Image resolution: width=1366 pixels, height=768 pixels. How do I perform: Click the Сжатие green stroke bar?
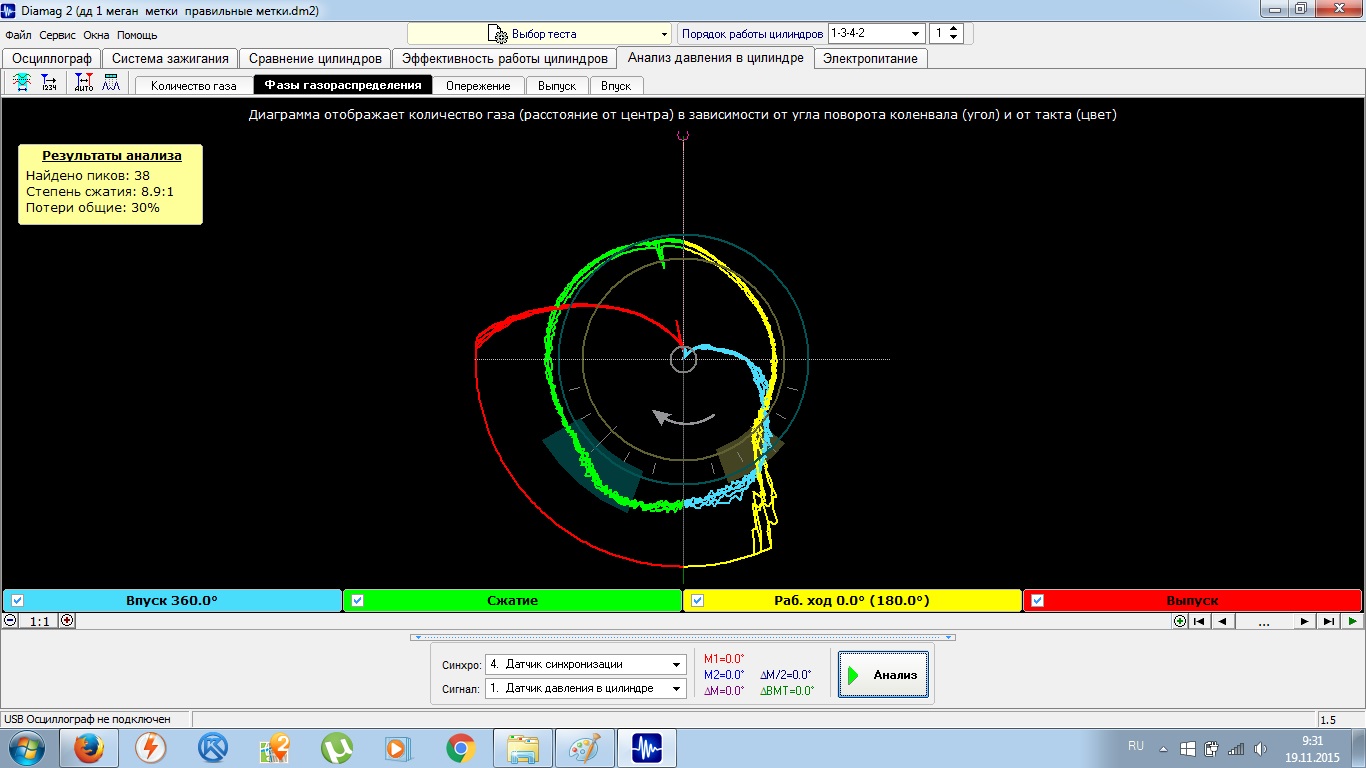512,600
